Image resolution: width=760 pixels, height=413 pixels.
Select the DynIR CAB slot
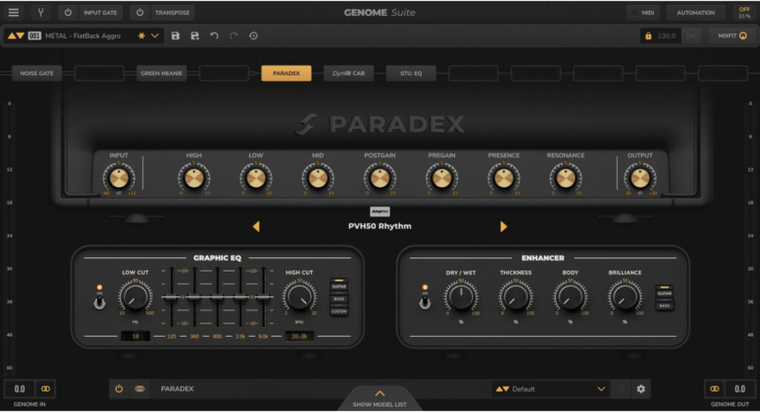click(x=348, y=73)
